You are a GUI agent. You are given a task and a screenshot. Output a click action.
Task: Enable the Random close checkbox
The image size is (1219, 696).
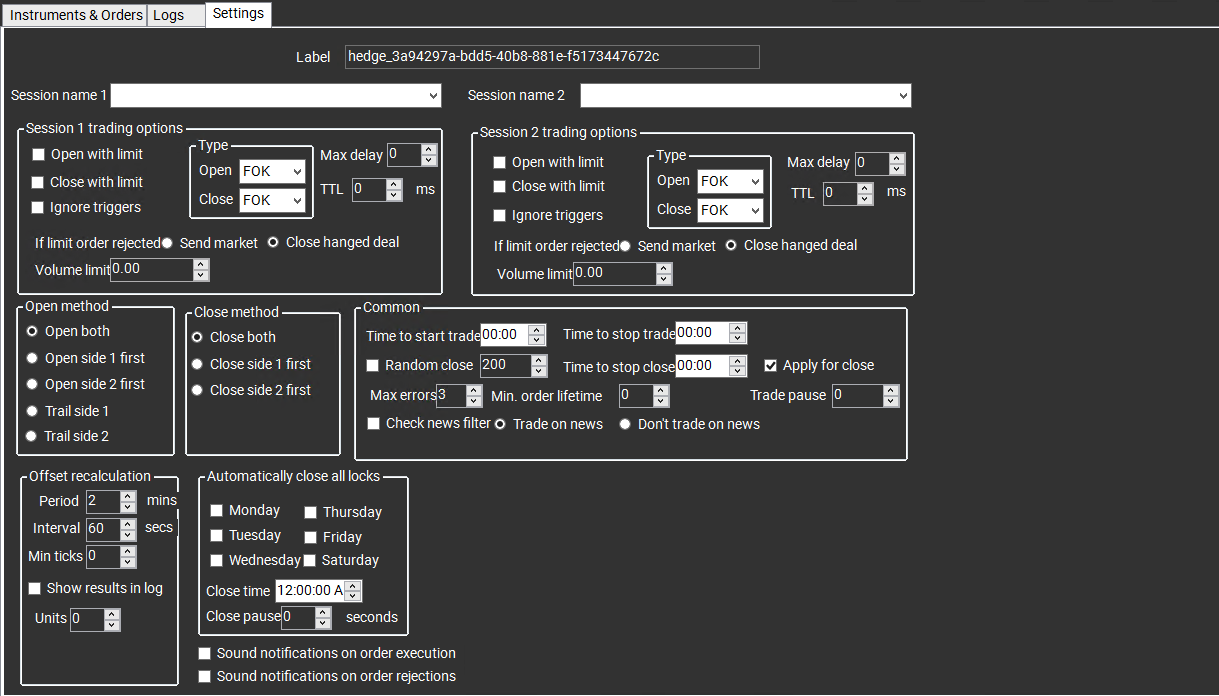pyautogui.click(x=373, y=366)
